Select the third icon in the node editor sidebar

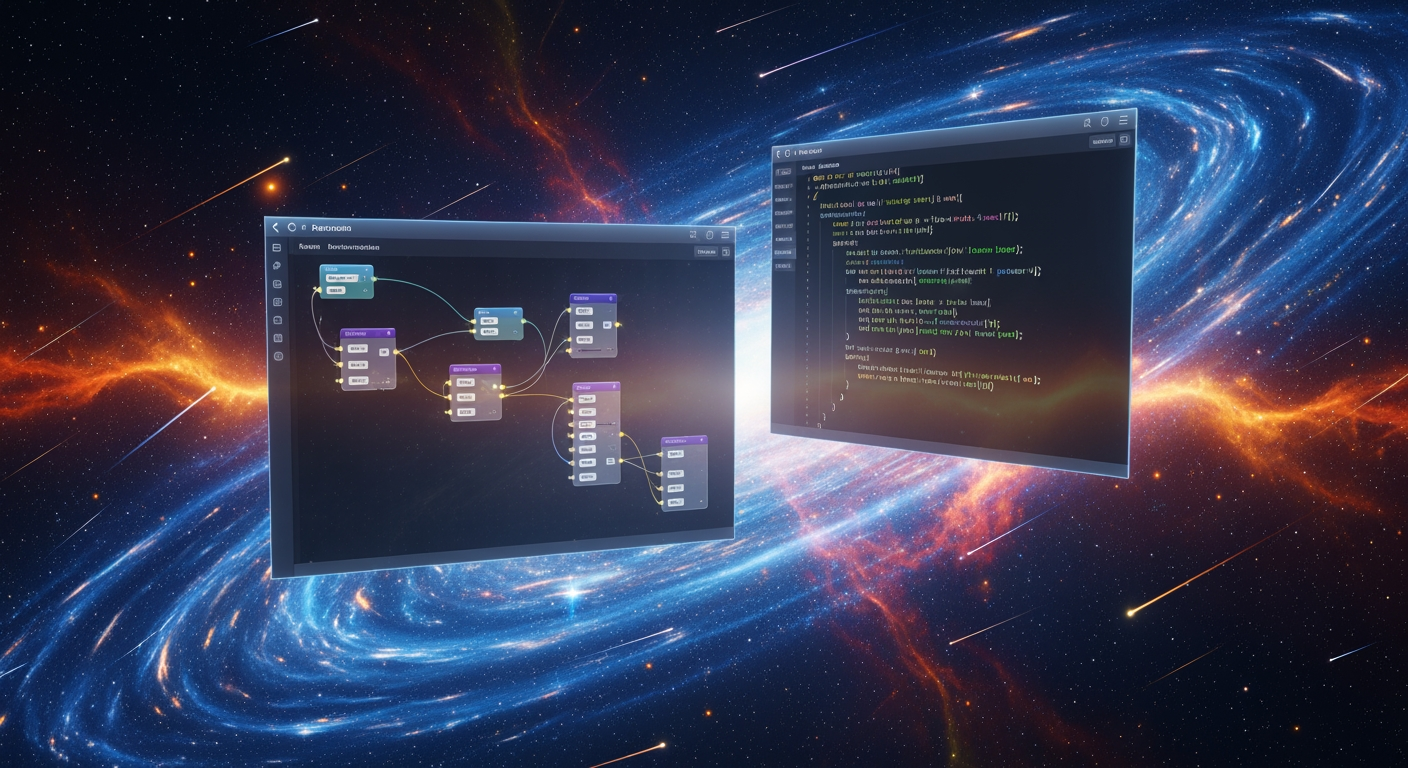tap(277, 284)
